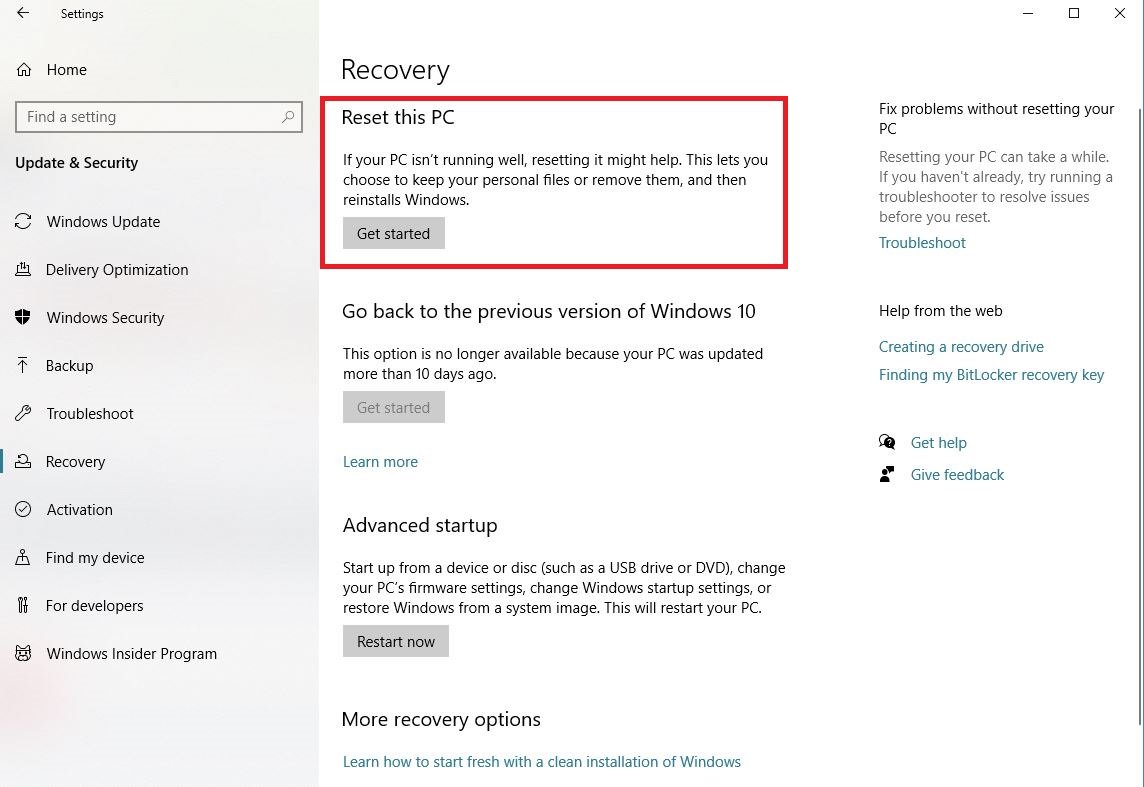
Task: Click the search magnifier icon
Action: (x=288, y=117)
